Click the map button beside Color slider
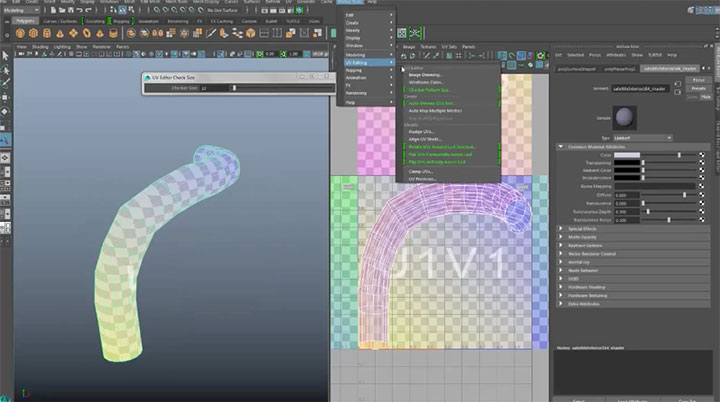The width and height of the screenshot is (720, 402). [702, 155]
